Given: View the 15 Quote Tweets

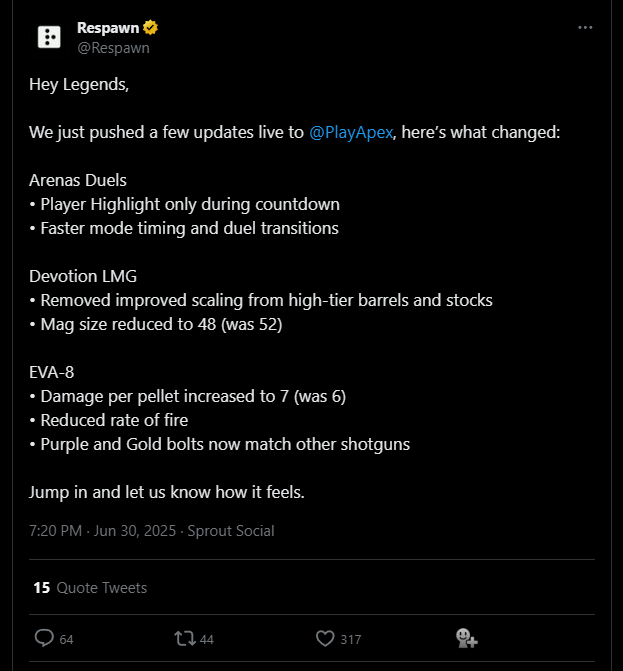Looking at the screenshot, I should [90, 588].
